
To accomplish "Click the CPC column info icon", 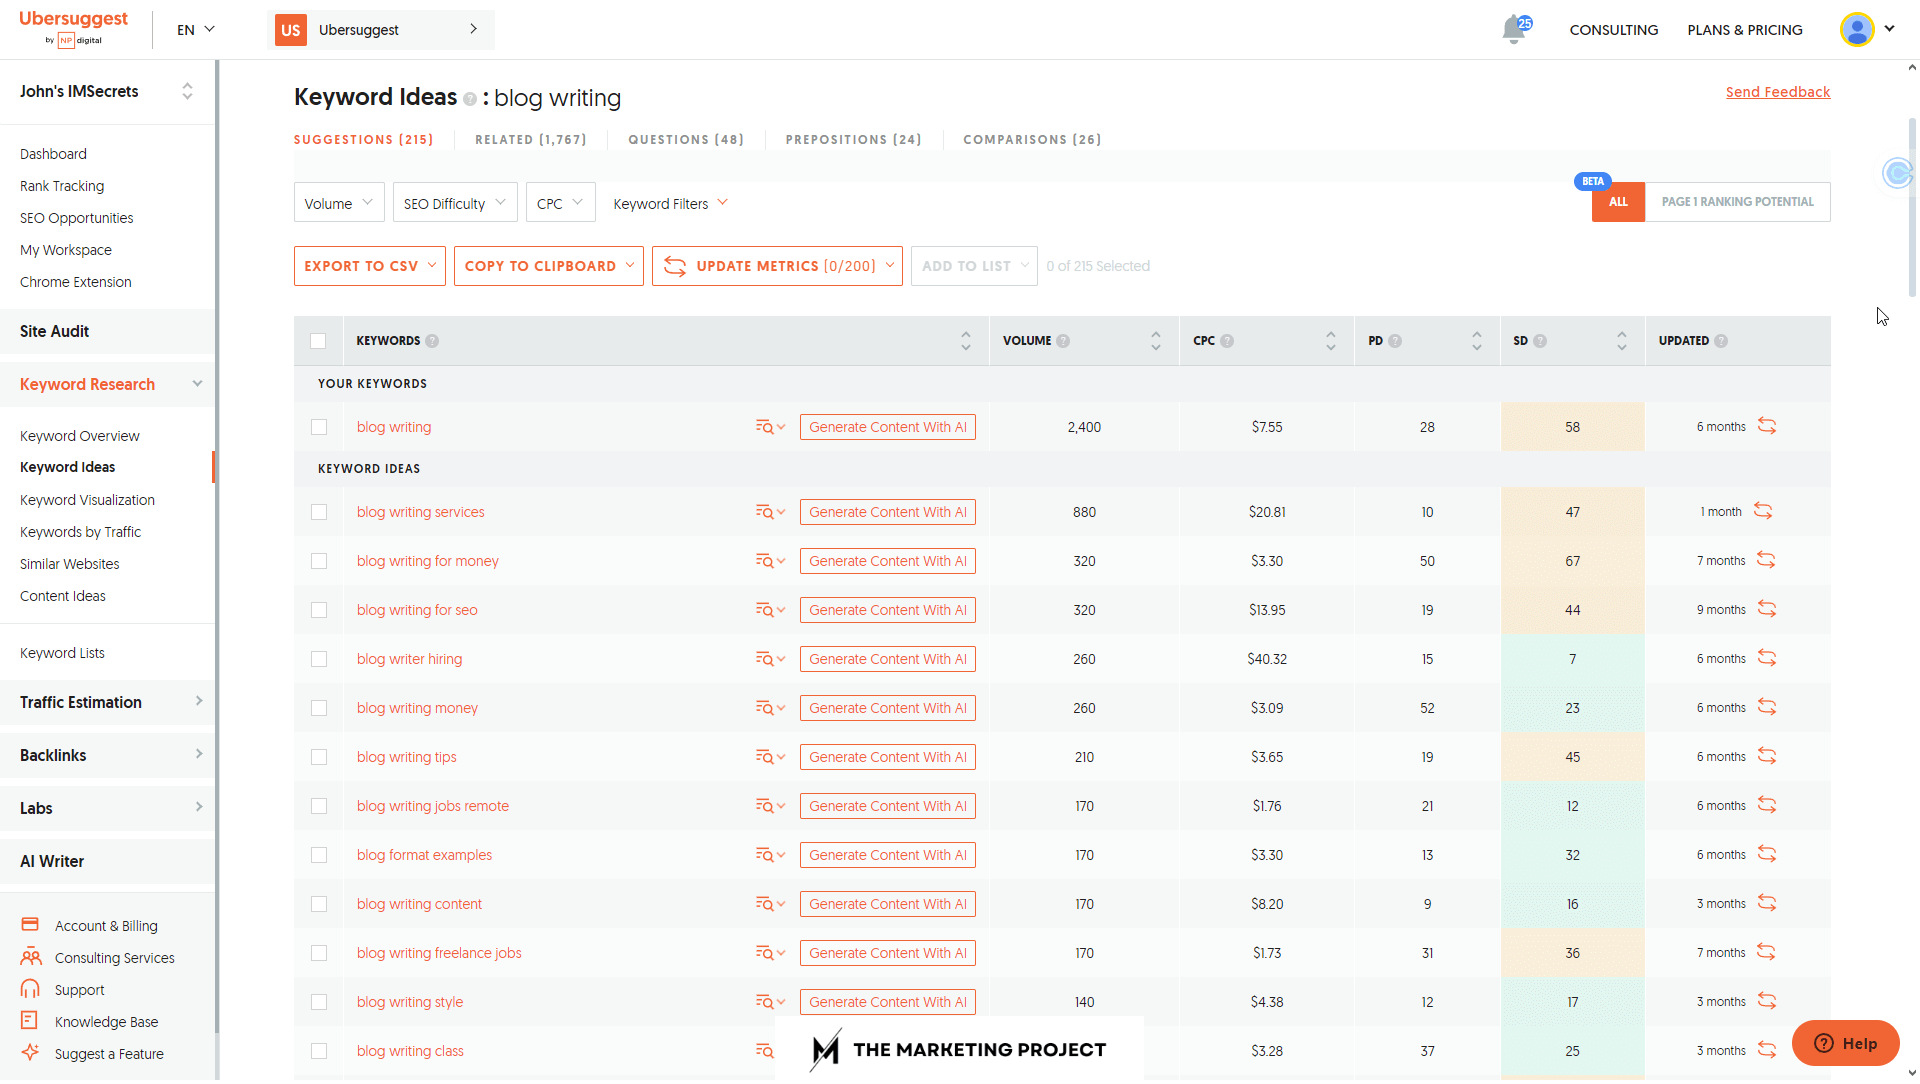I will pos(1227,341).
